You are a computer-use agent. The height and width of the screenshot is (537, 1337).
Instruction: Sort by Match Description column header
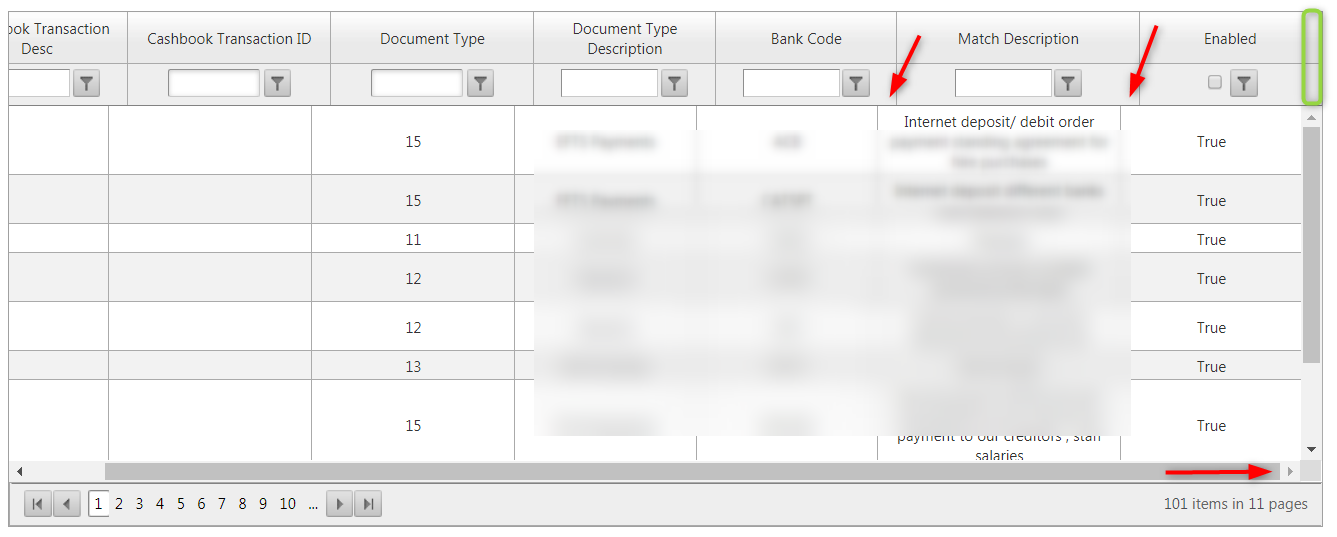click(1018, 39)
